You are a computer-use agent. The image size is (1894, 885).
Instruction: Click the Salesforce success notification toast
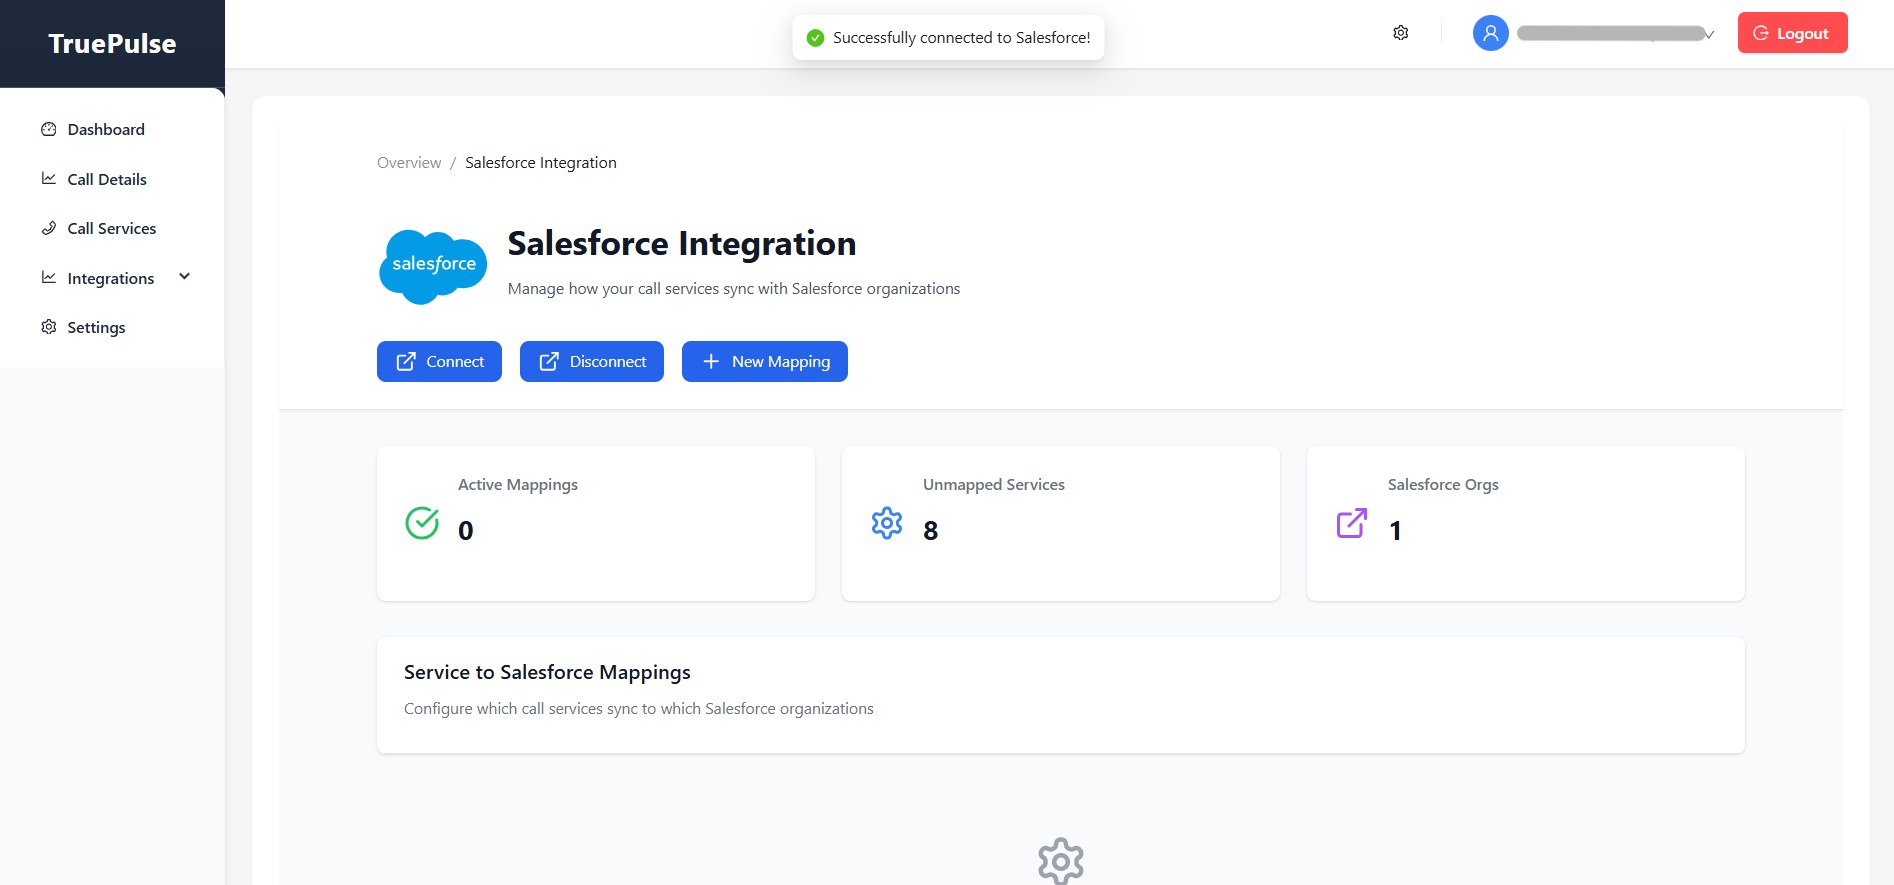(948, 38)
